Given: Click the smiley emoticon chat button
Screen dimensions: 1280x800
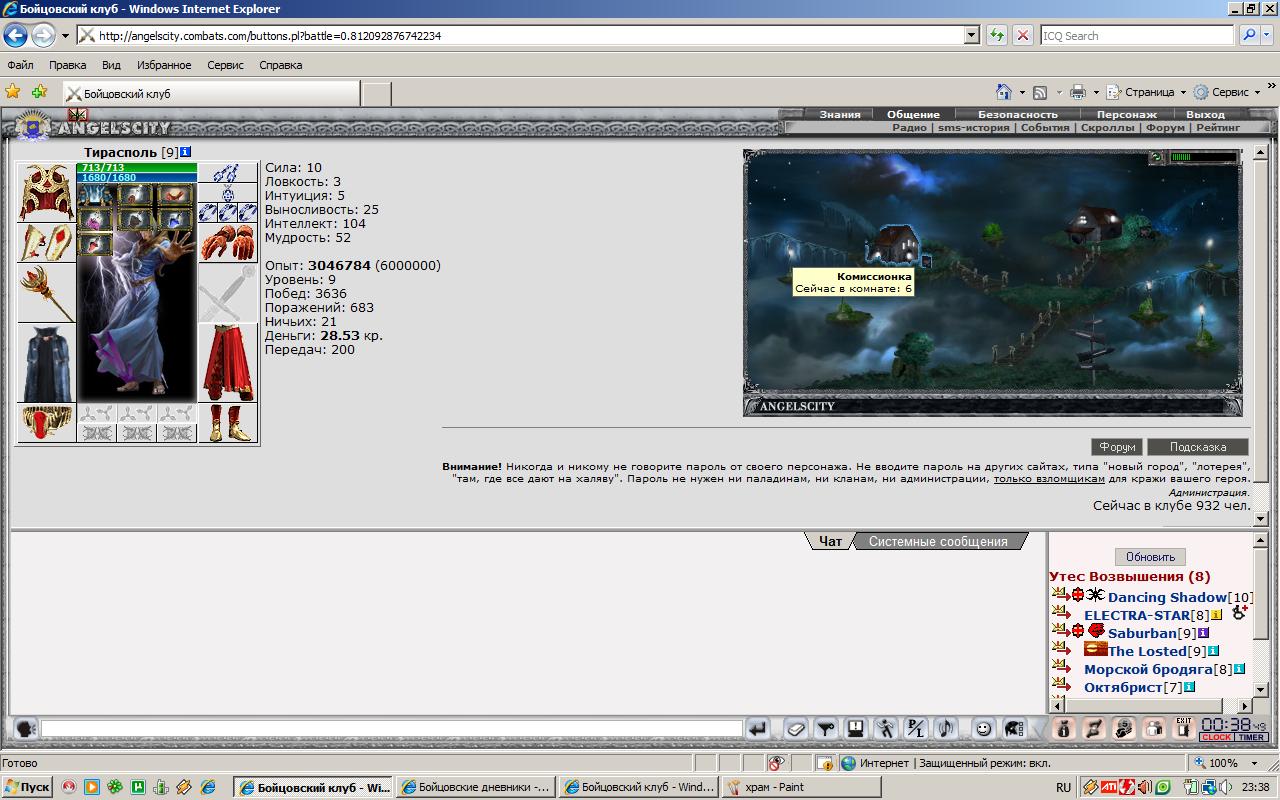Looking at the screenshot, I should click(983, 729).
